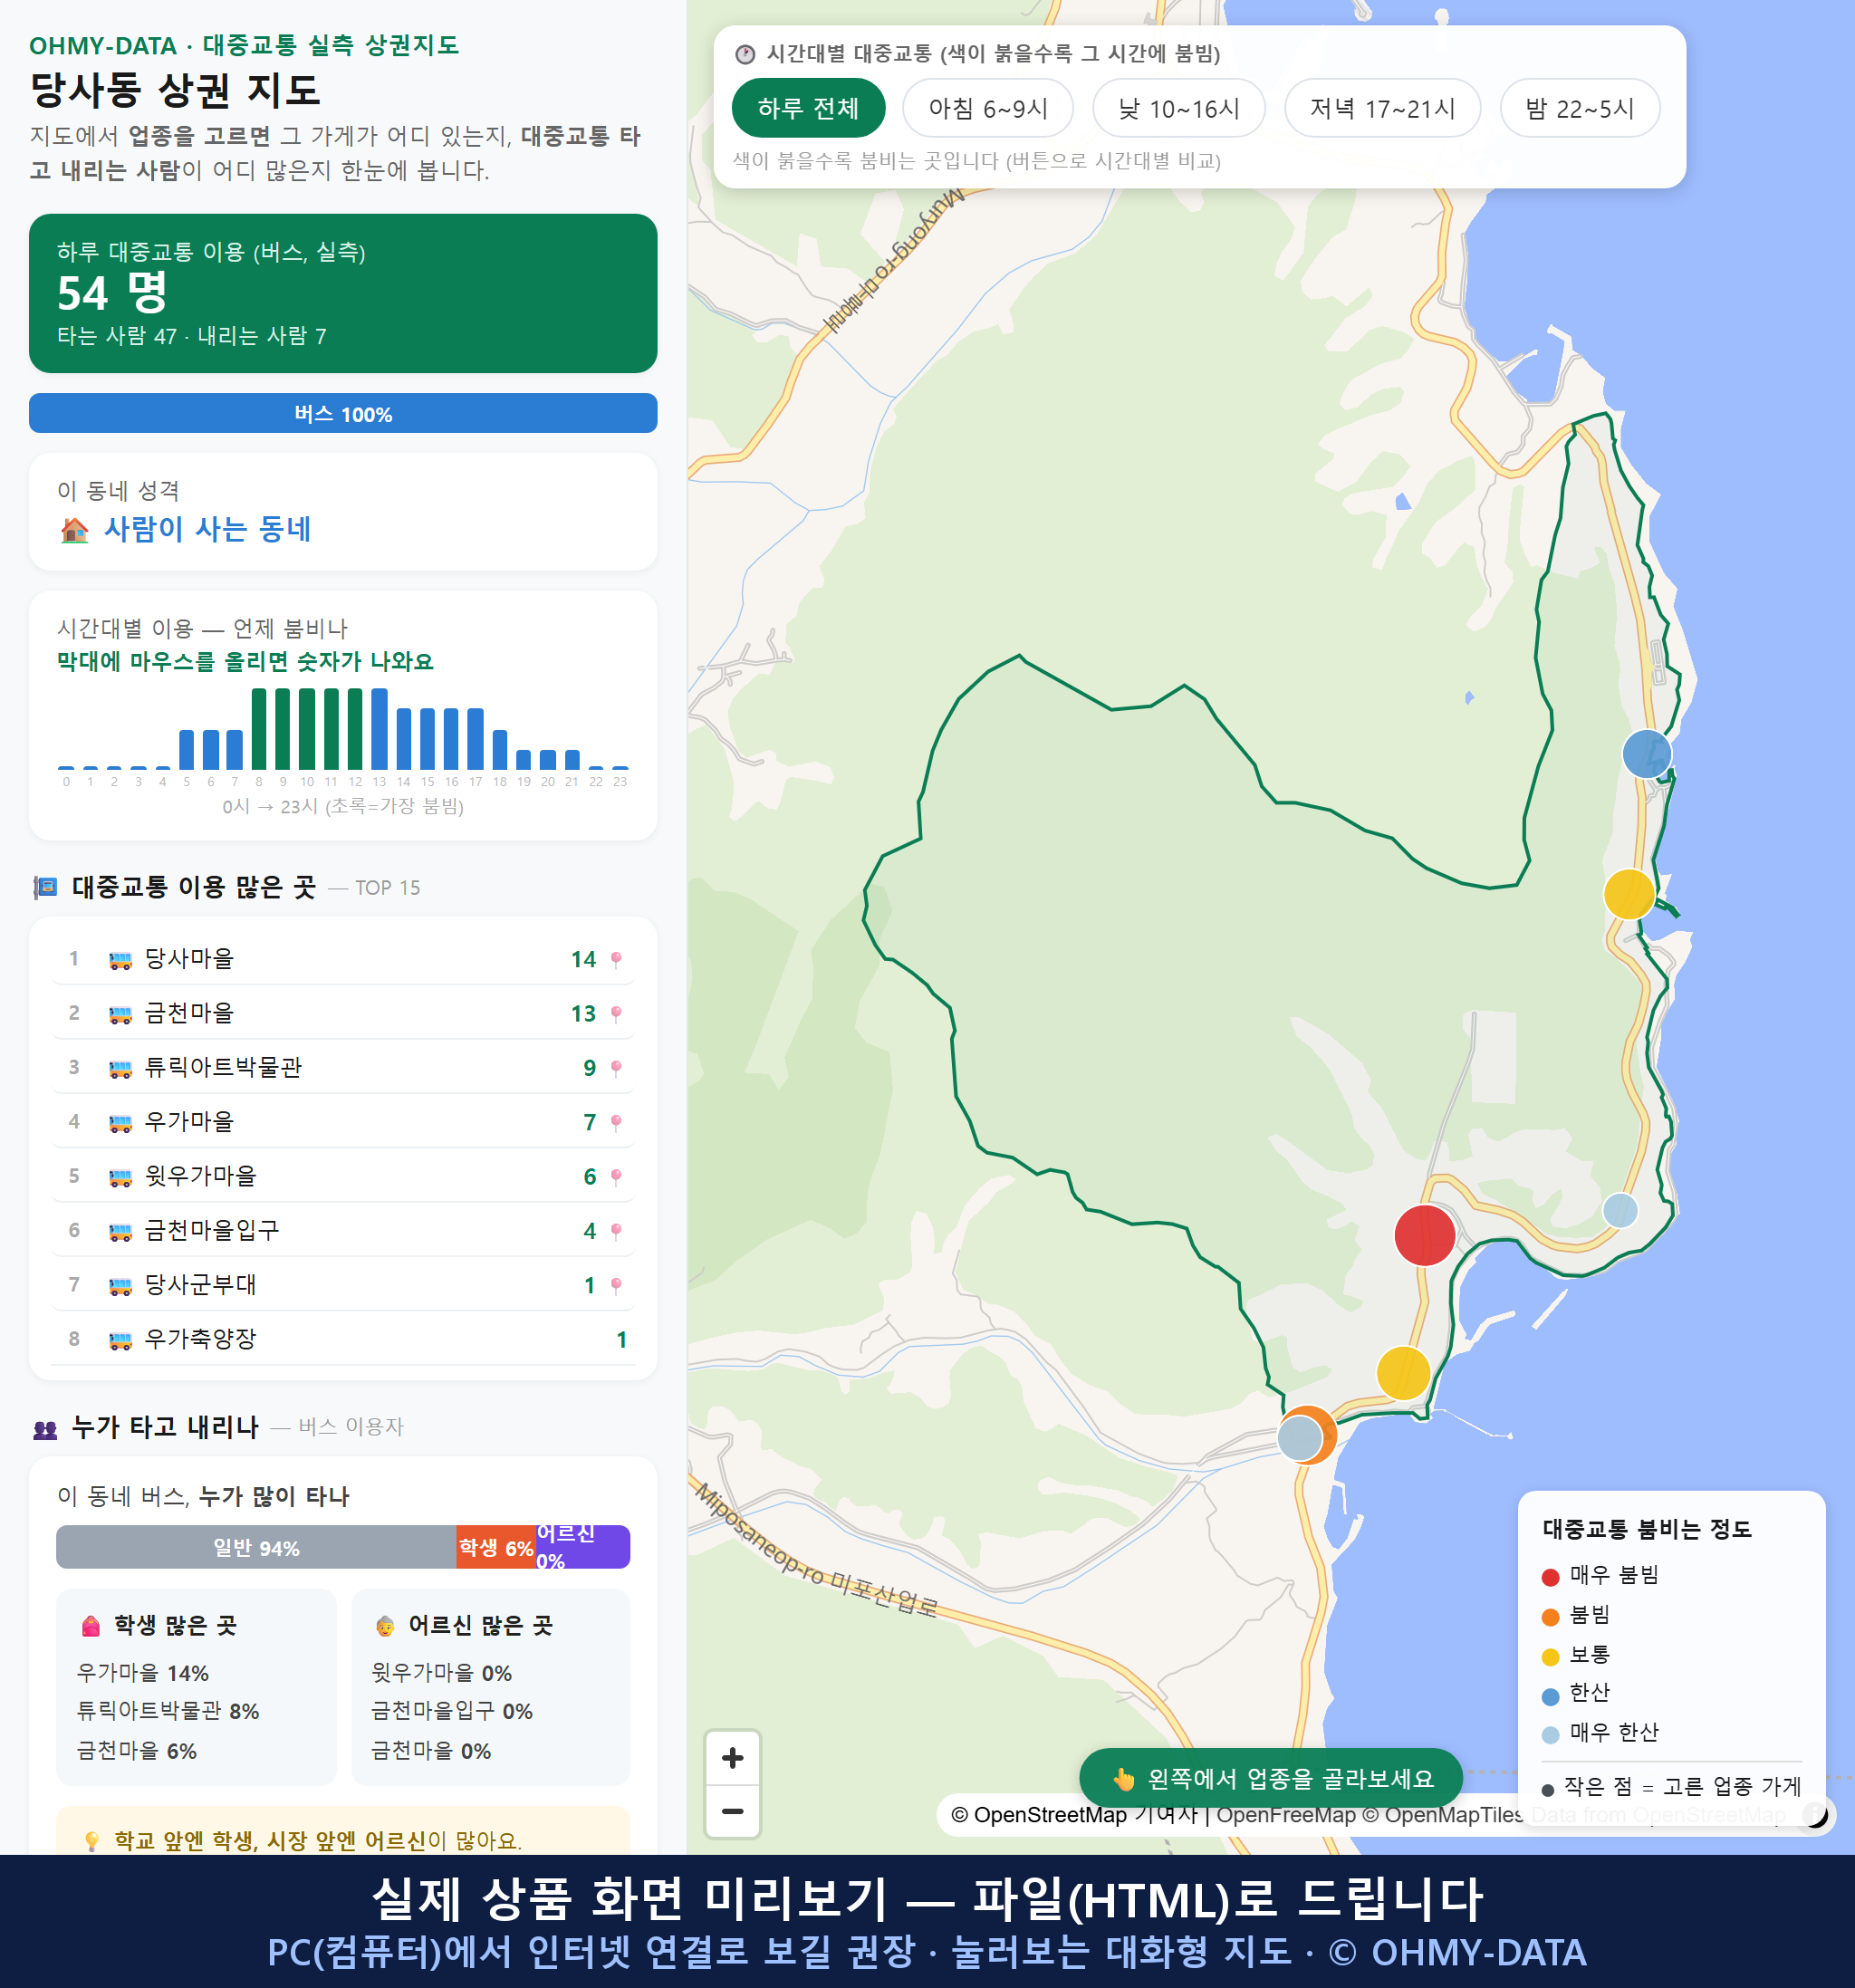The height and width of the screenshot is (1988, 1855).
Task: Click the map attribution toggle icon
Action: pyautogui.click(x=1815, y=1814)
